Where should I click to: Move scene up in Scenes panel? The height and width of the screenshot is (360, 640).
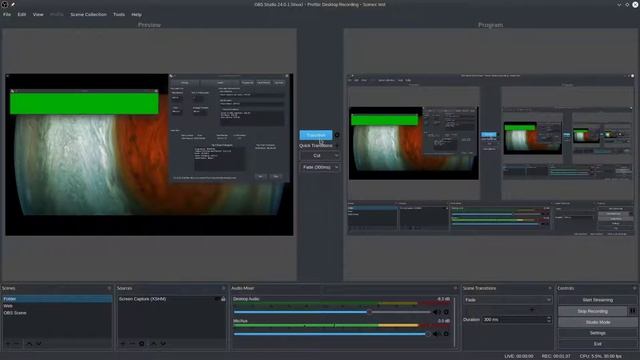[29, 344]
